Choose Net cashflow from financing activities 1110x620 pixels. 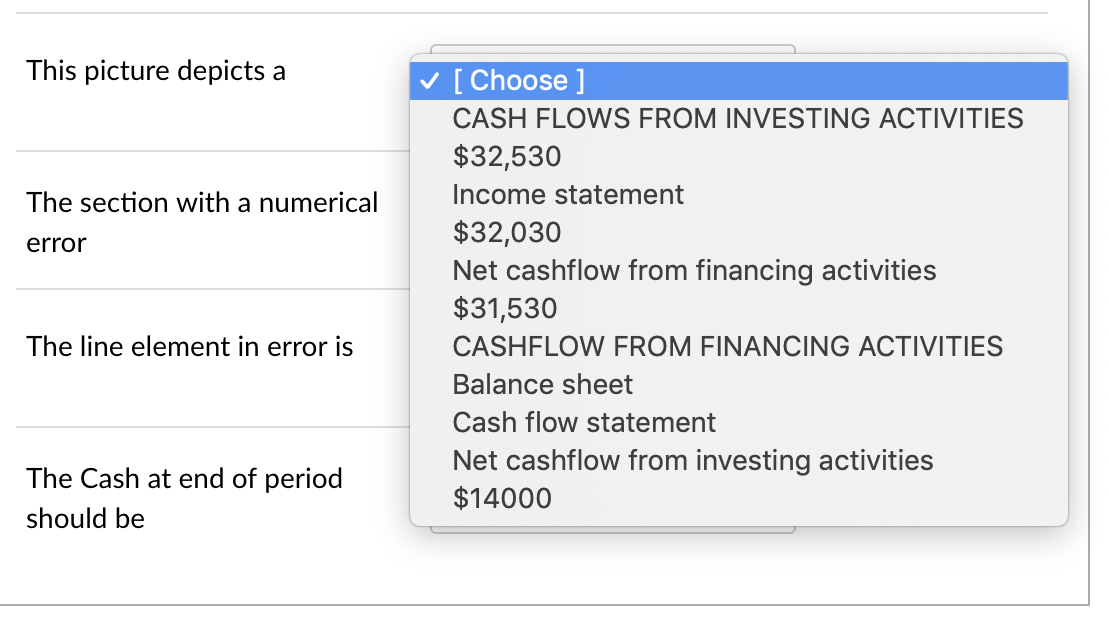[694, 270]
